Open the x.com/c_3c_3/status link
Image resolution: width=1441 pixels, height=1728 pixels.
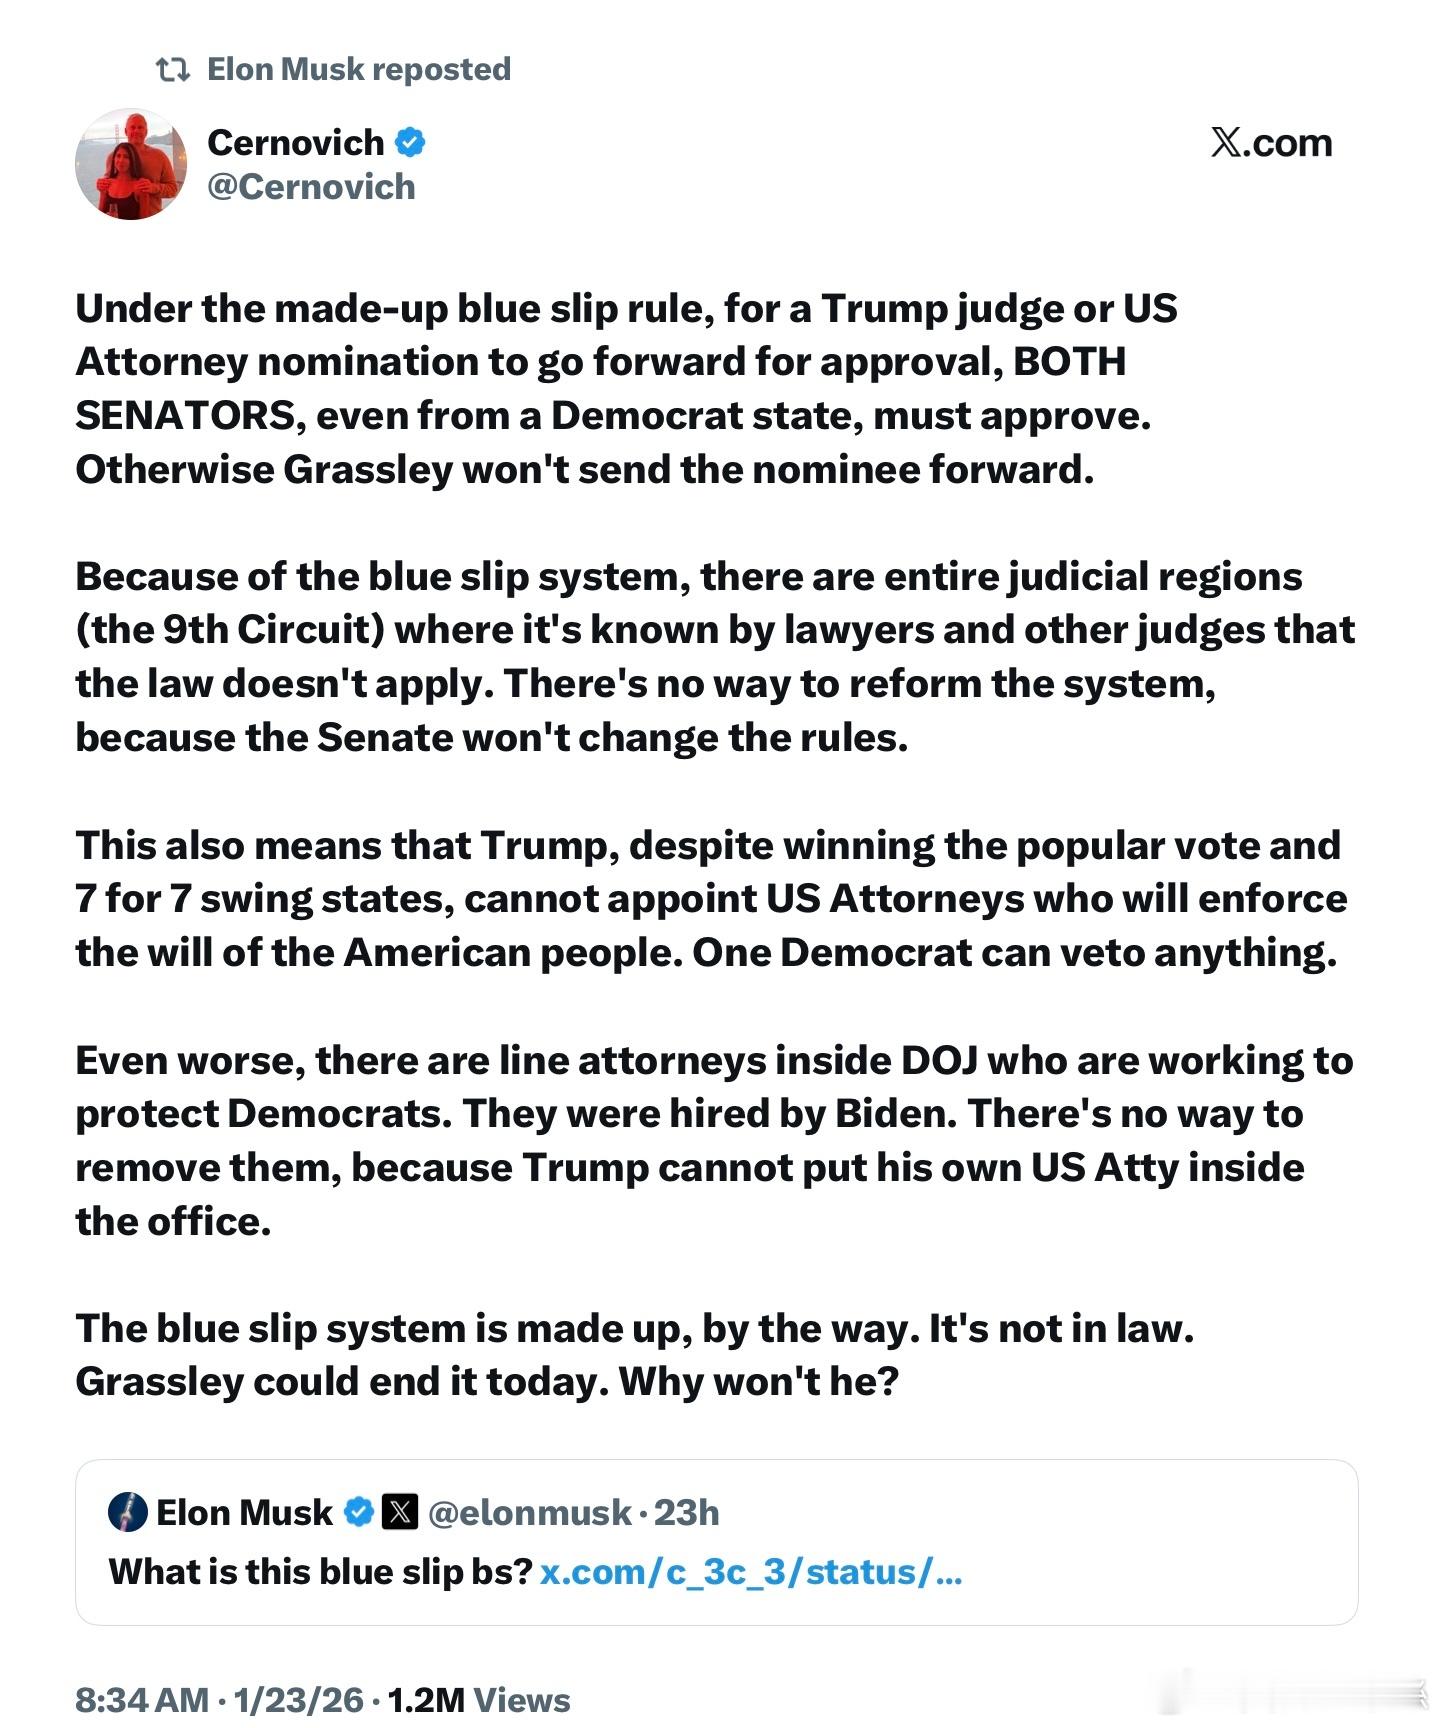tap(751, 1572)
